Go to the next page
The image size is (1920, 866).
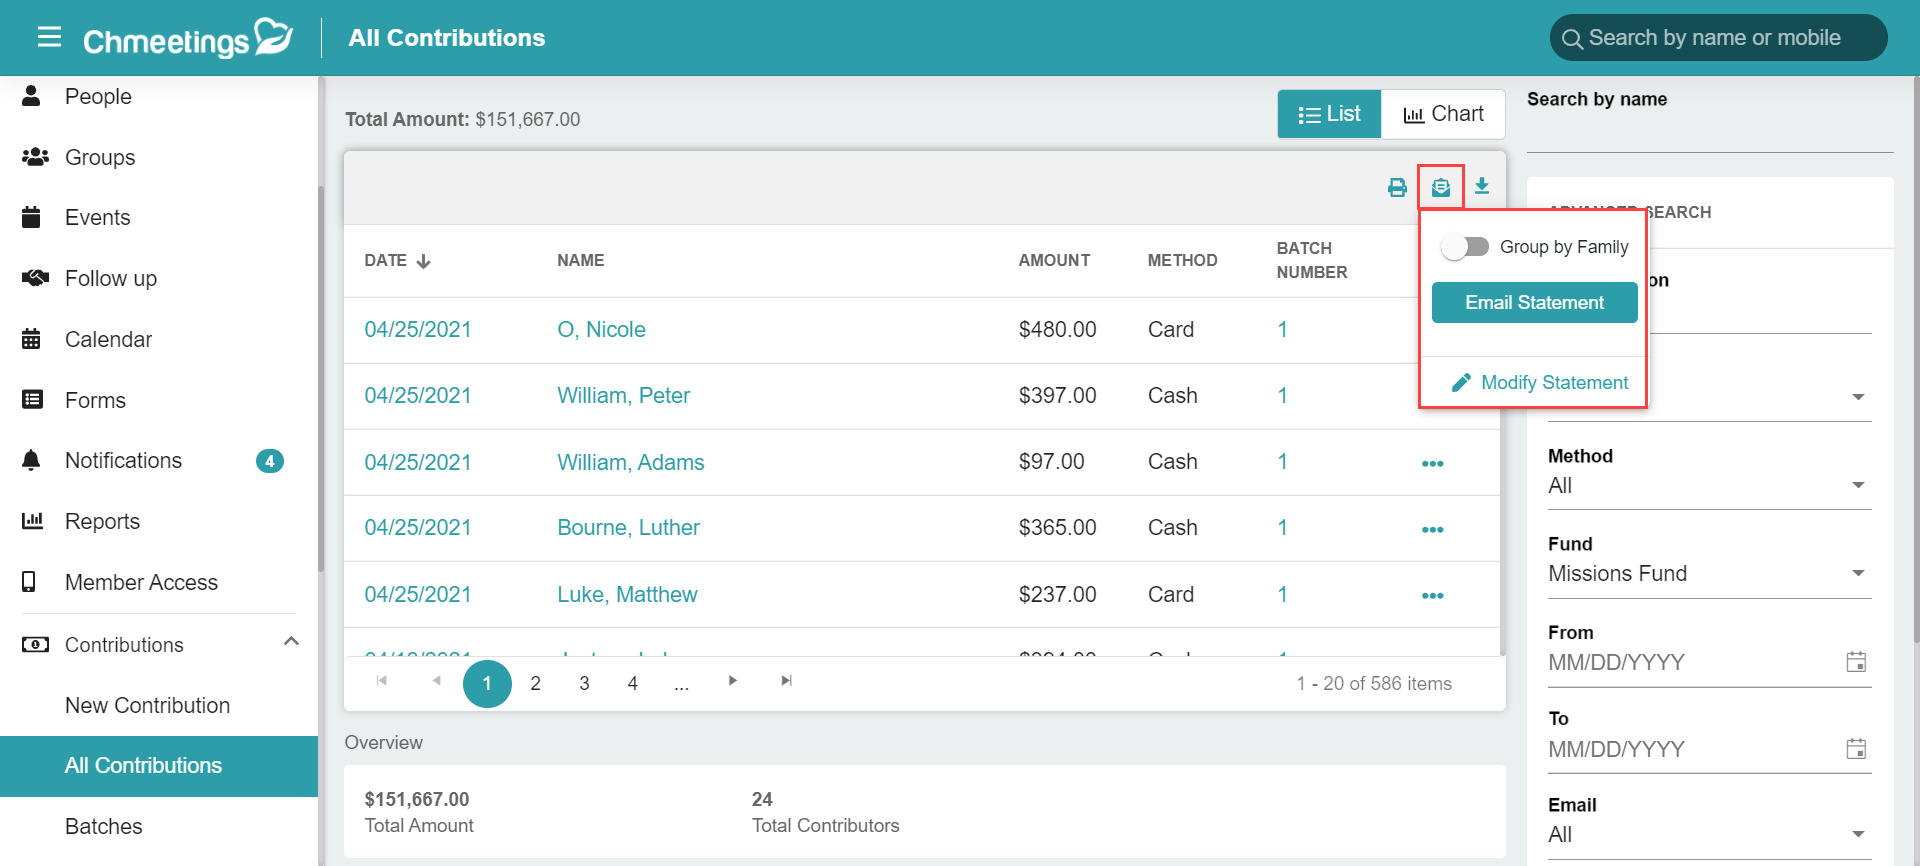[x=733, y=681]
